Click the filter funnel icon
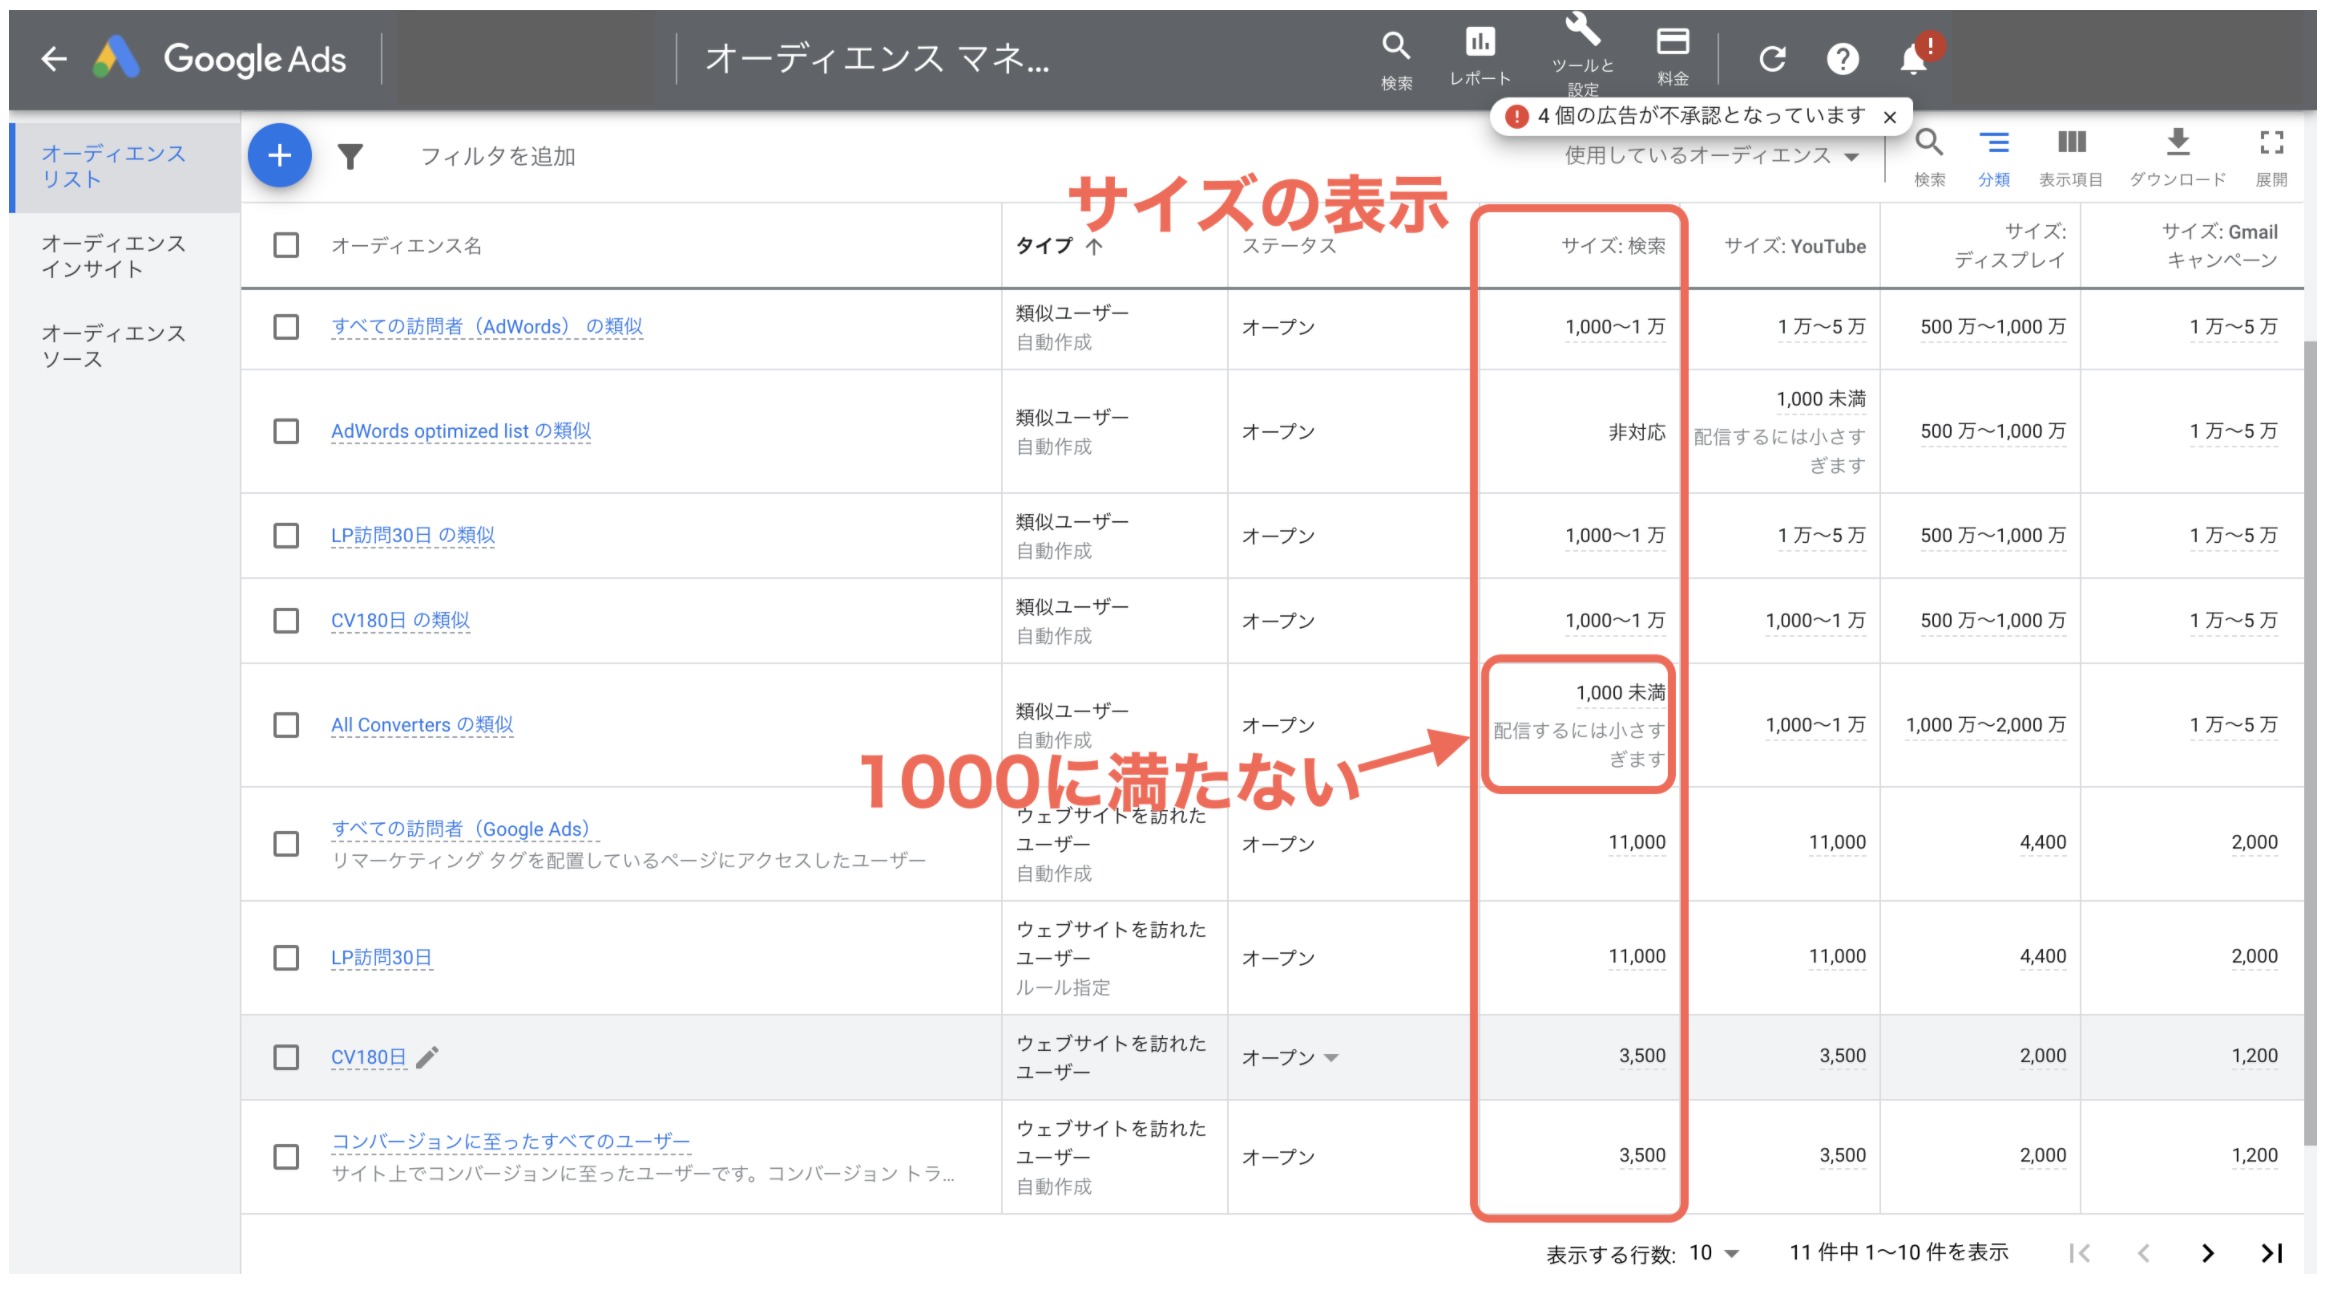 (351, 156)
